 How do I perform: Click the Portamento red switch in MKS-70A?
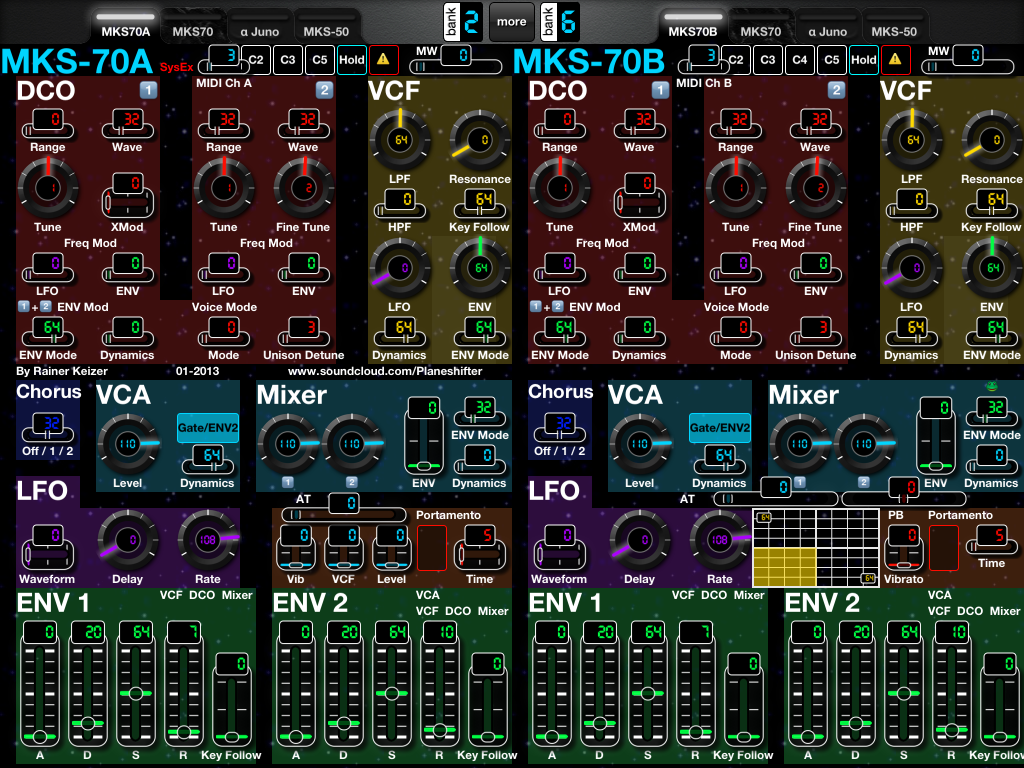pos(432,547)
